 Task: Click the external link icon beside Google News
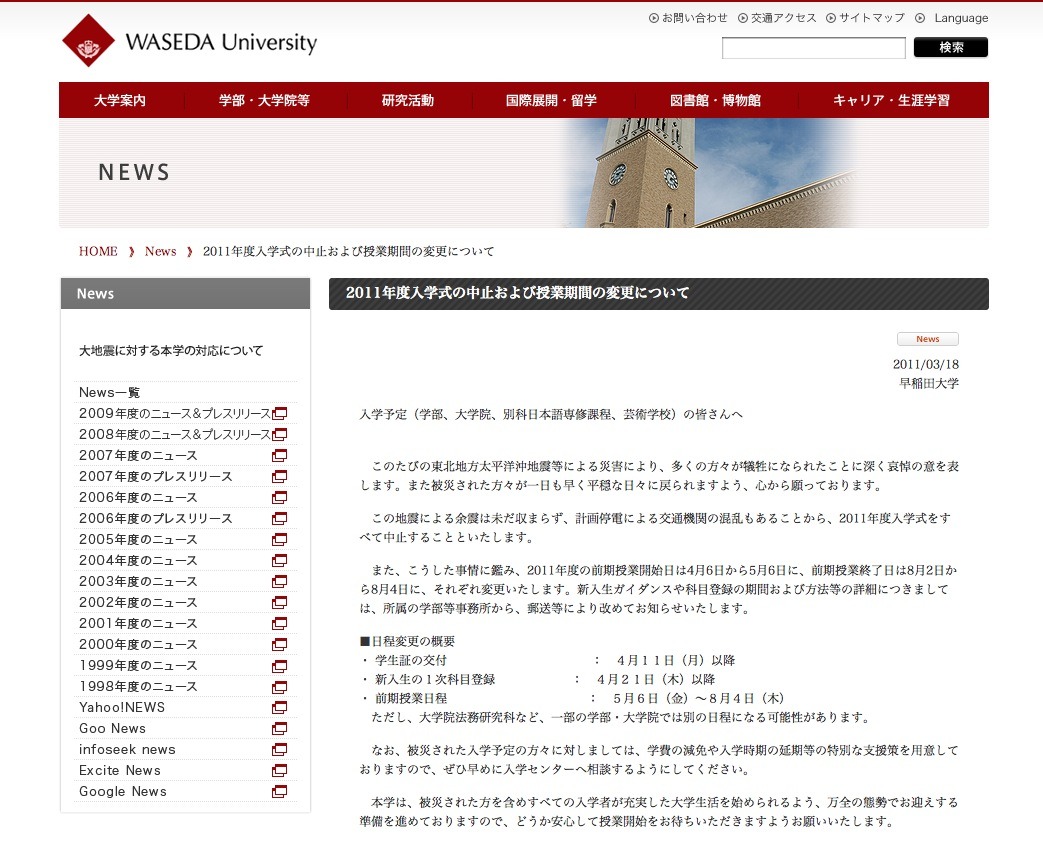click(278, 792)
